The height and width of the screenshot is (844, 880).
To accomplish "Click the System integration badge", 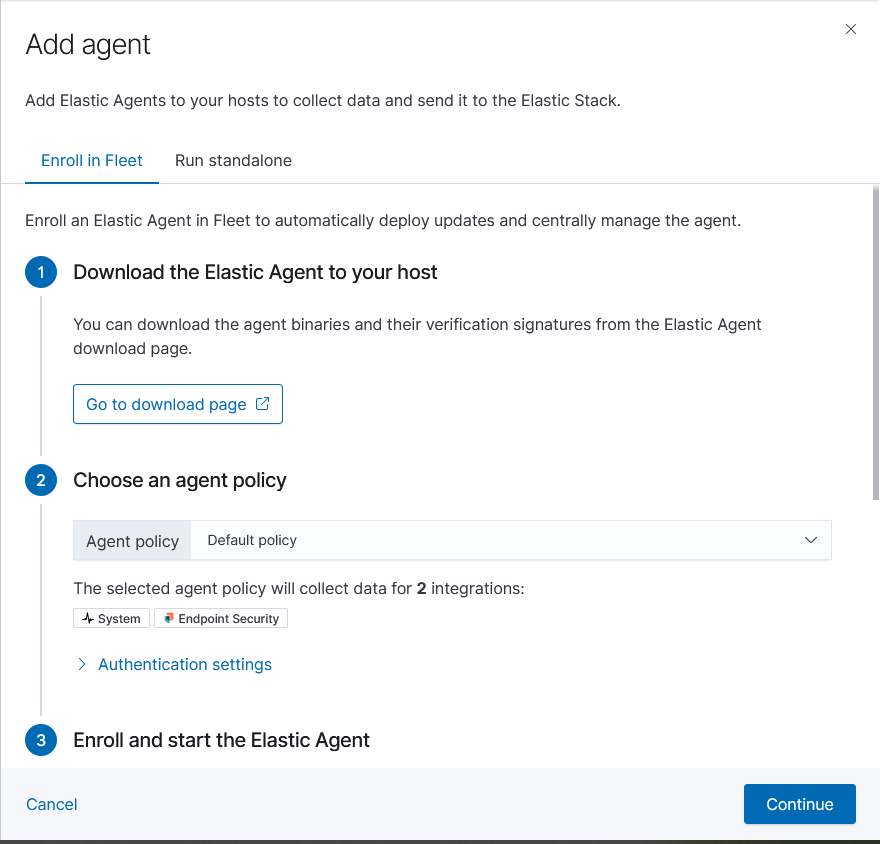I will (111, 618).
